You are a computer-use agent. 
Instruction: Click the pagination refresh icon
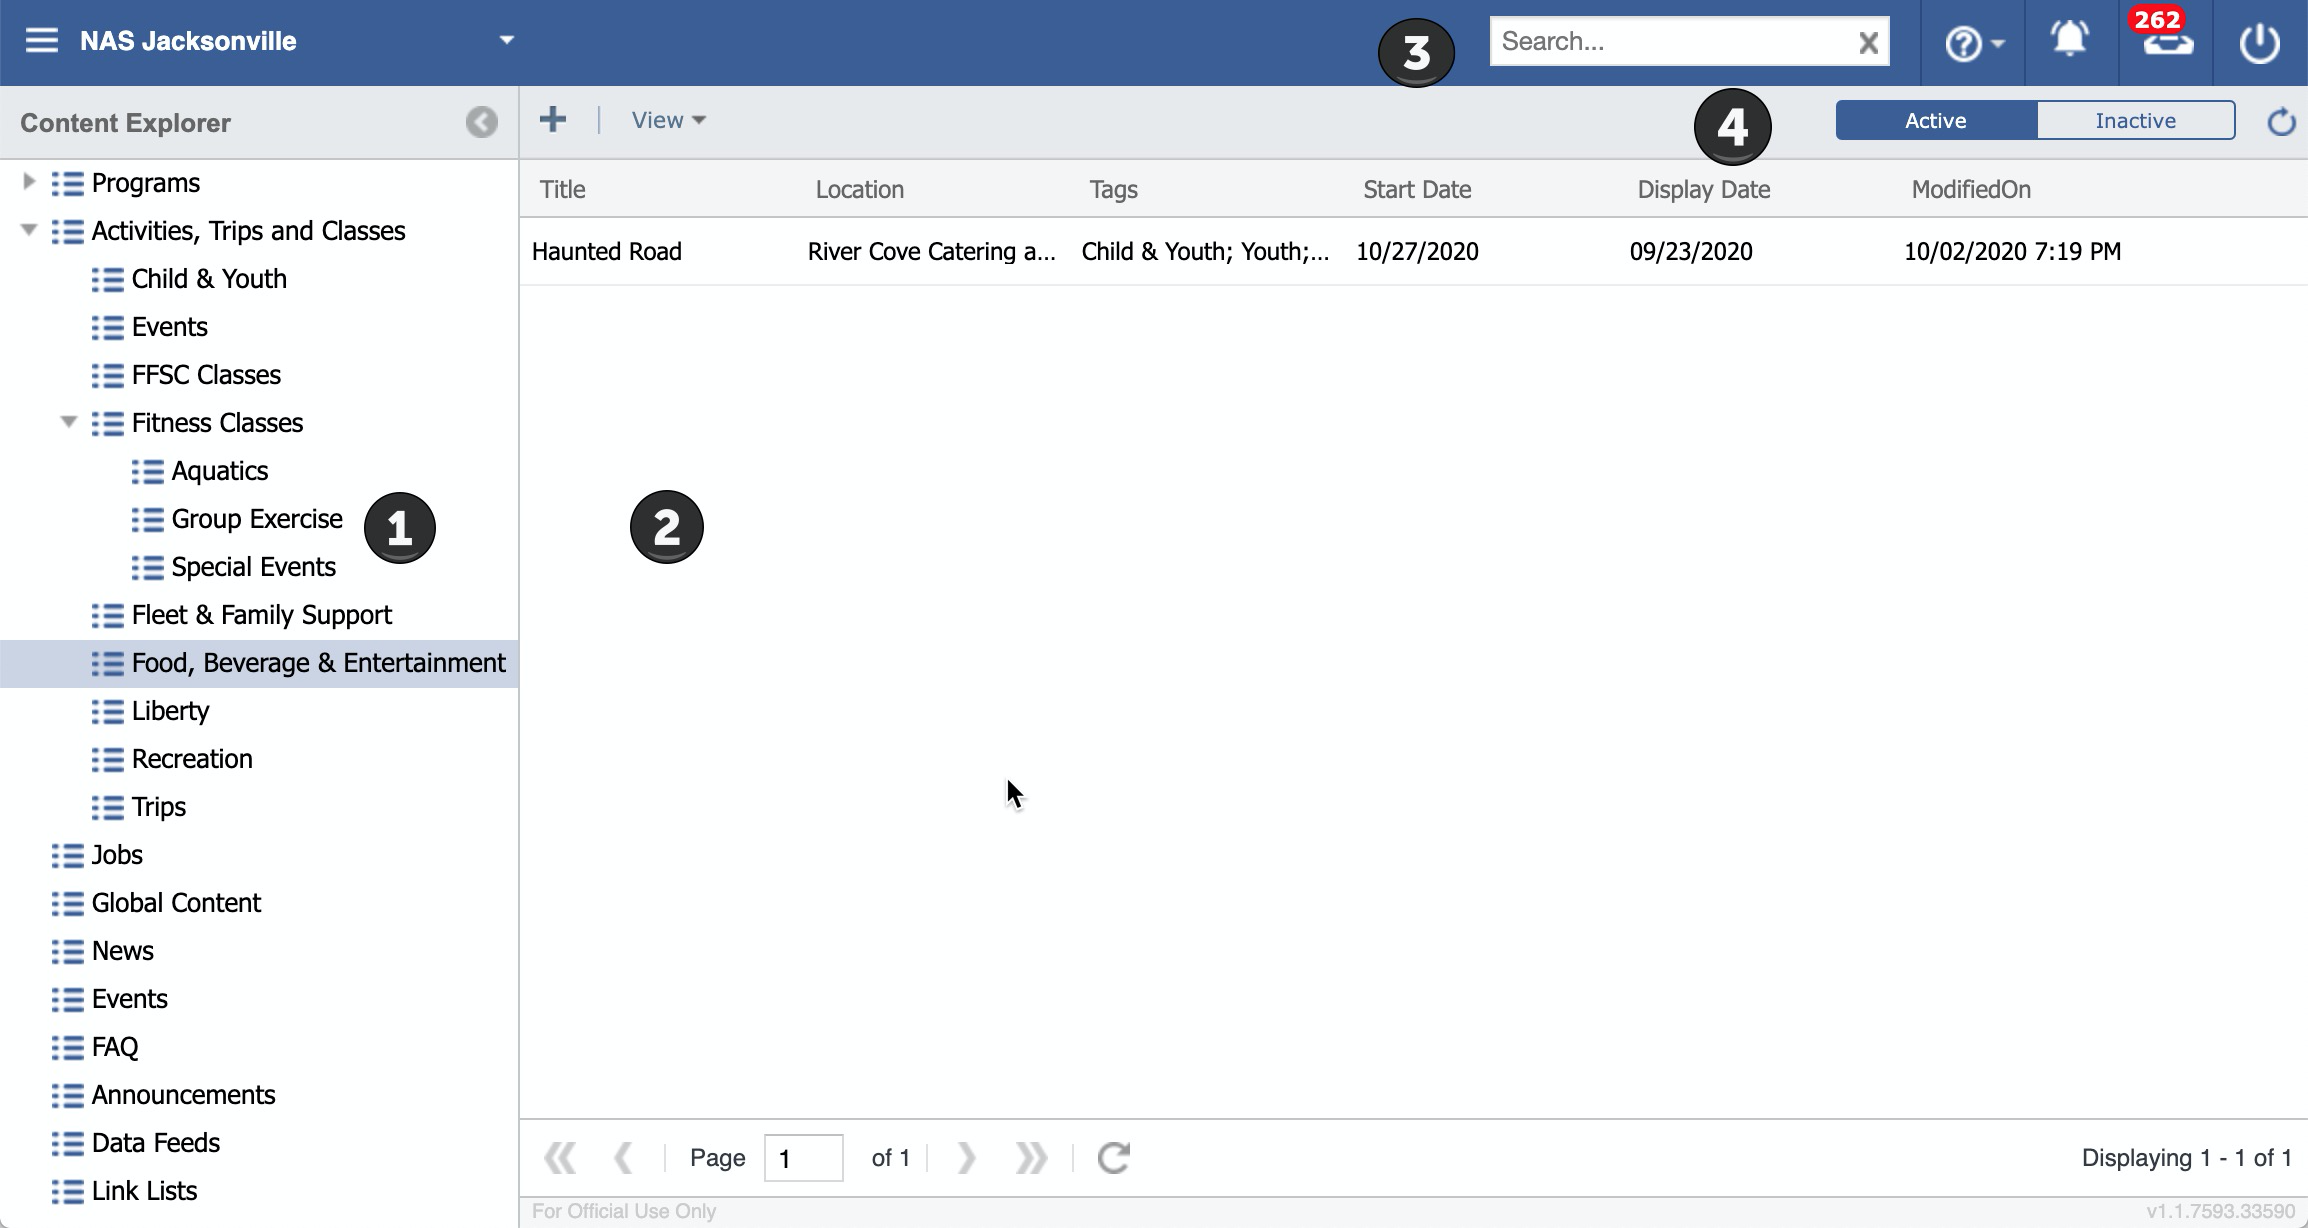pos(1113,1158)
